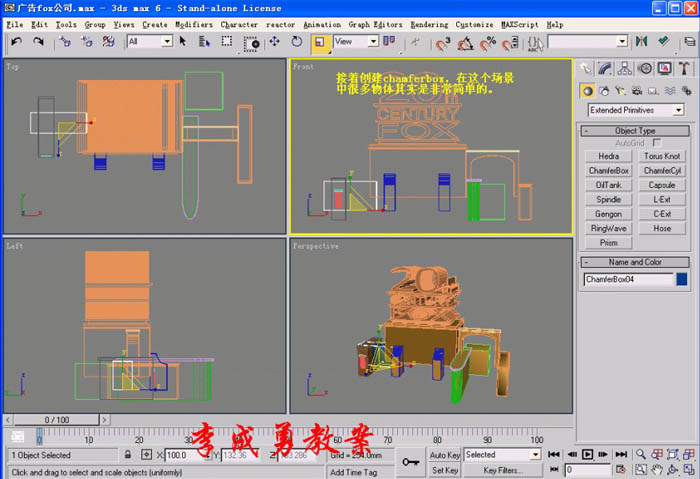Select the Cameras category icon
The width and height of the screenshot is (700, 479).
pyautogui.click(x=637, y=91)
